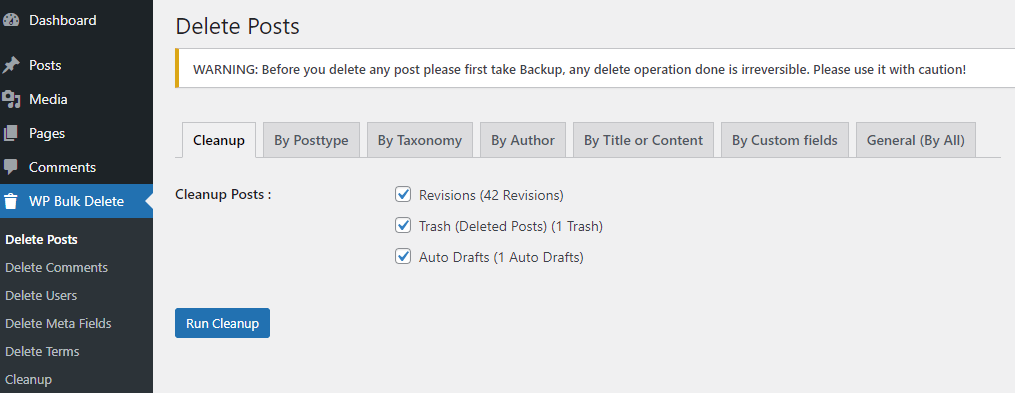This screenshot has width=1015, height=393.
Task: Open the Delete Users submenu link
Action: (41, 295)
